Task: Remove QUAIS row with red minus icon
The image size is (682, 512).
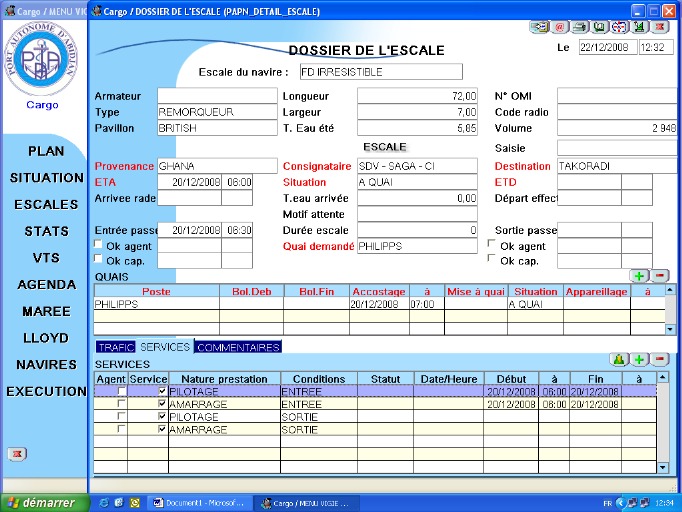Action: pyautogui.click(x=660, y=275)
